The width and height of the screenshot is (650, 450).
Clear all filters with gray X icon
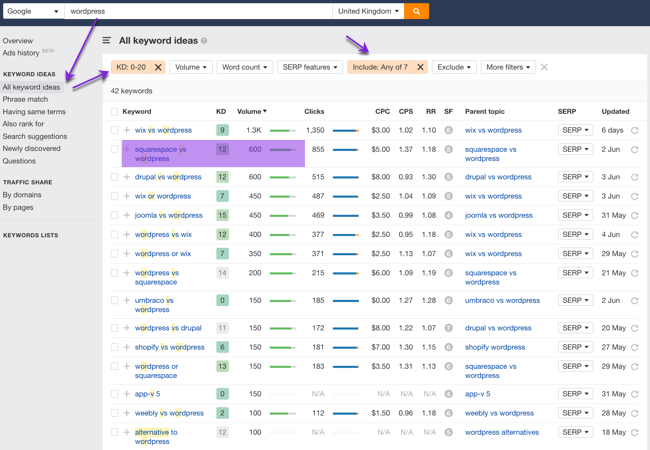click(x=544, y=67)
